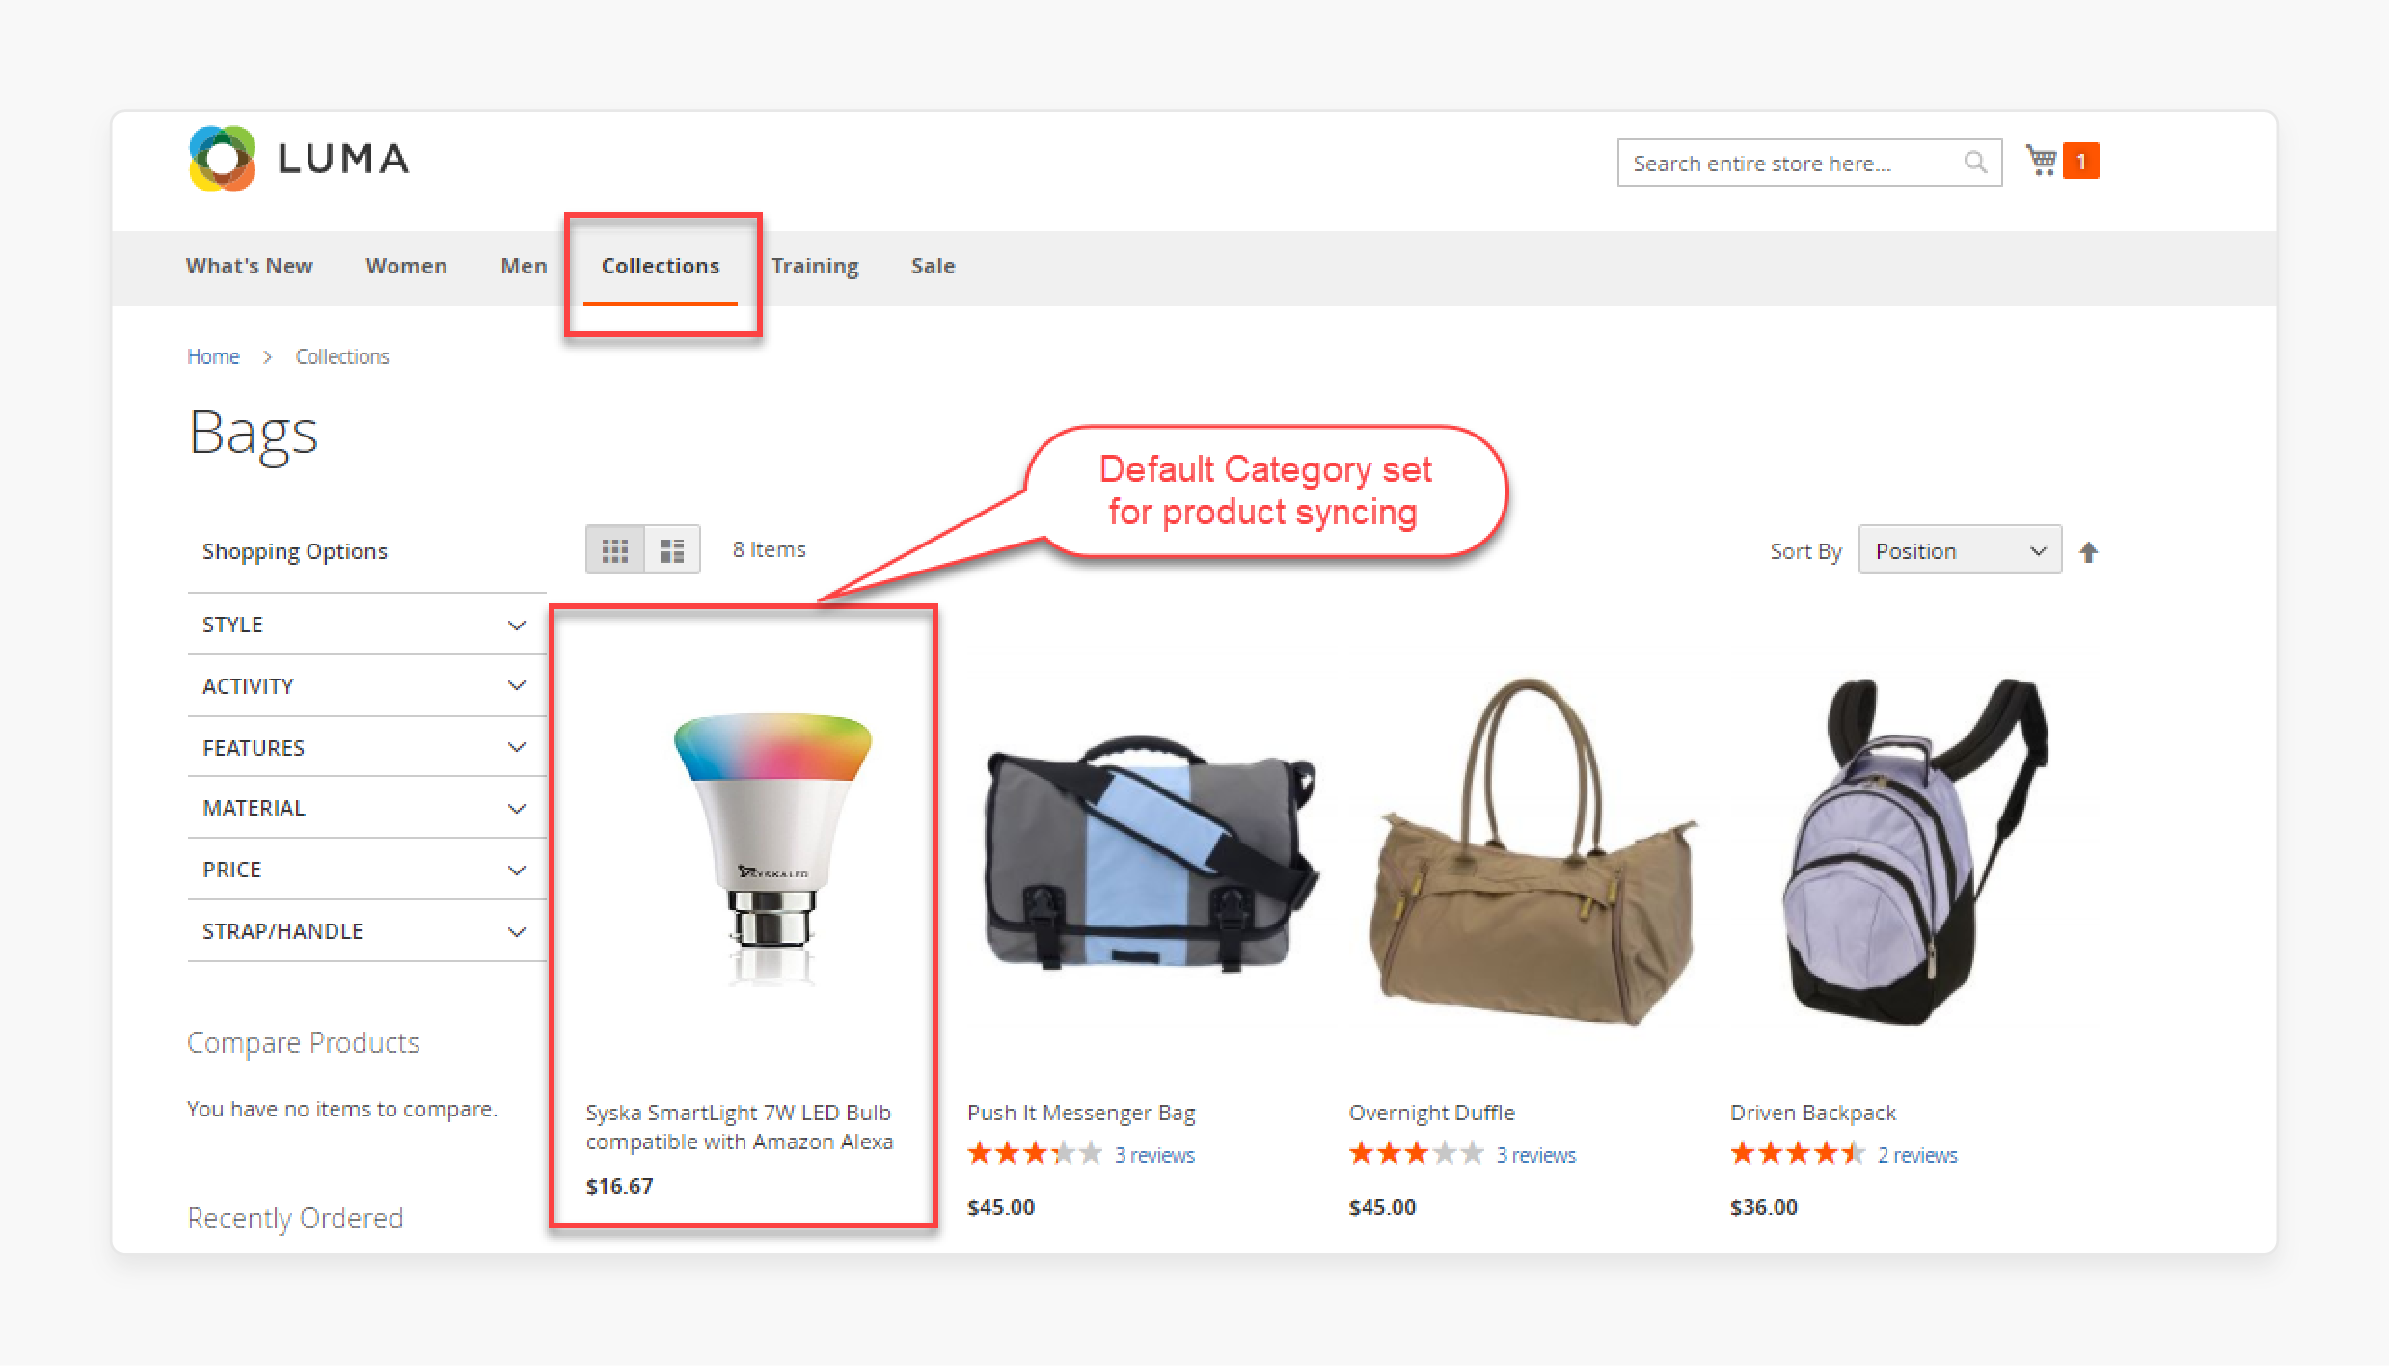The image size is (2389, 1366).
Task: Open the Collections menu
Action: (x=660, y=266)
